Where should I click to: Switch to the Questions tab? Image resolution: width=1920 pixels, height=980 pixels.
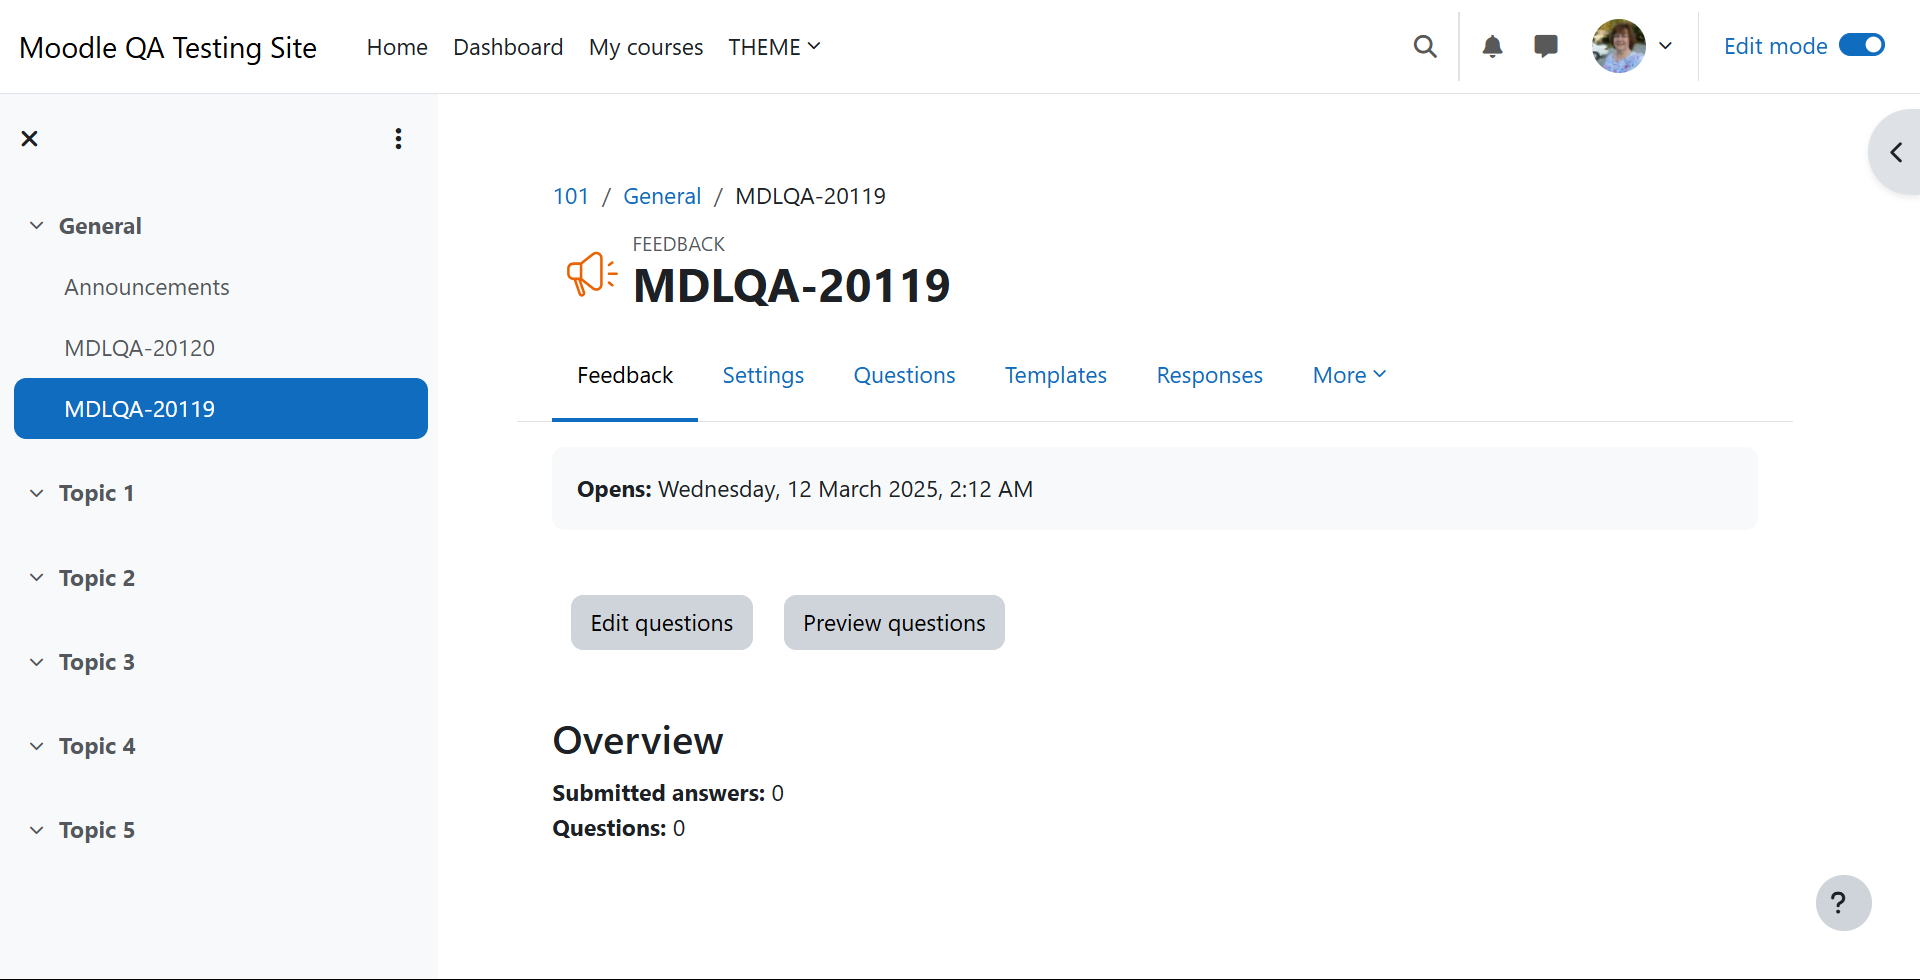pos(904,375)
